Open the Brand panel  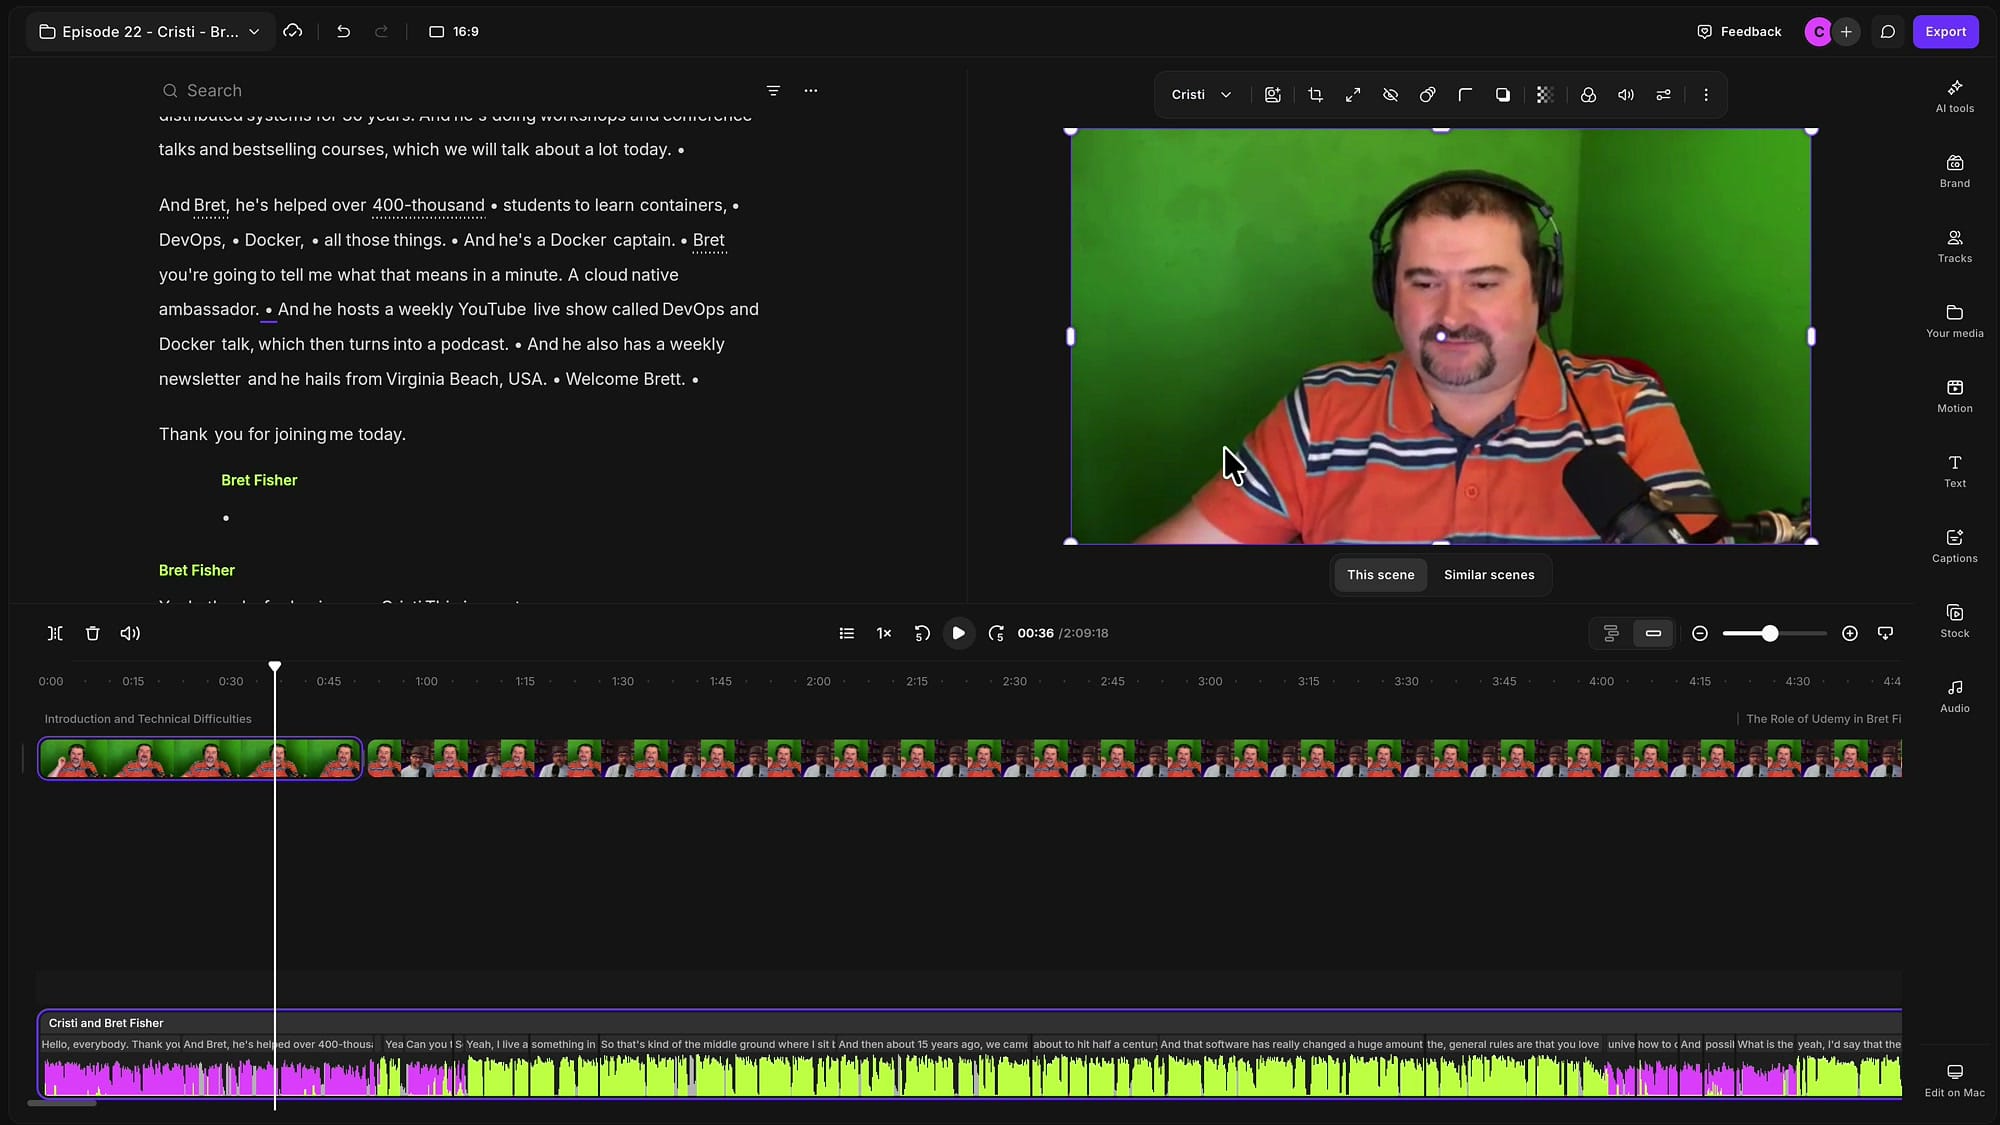point(1954,171)
